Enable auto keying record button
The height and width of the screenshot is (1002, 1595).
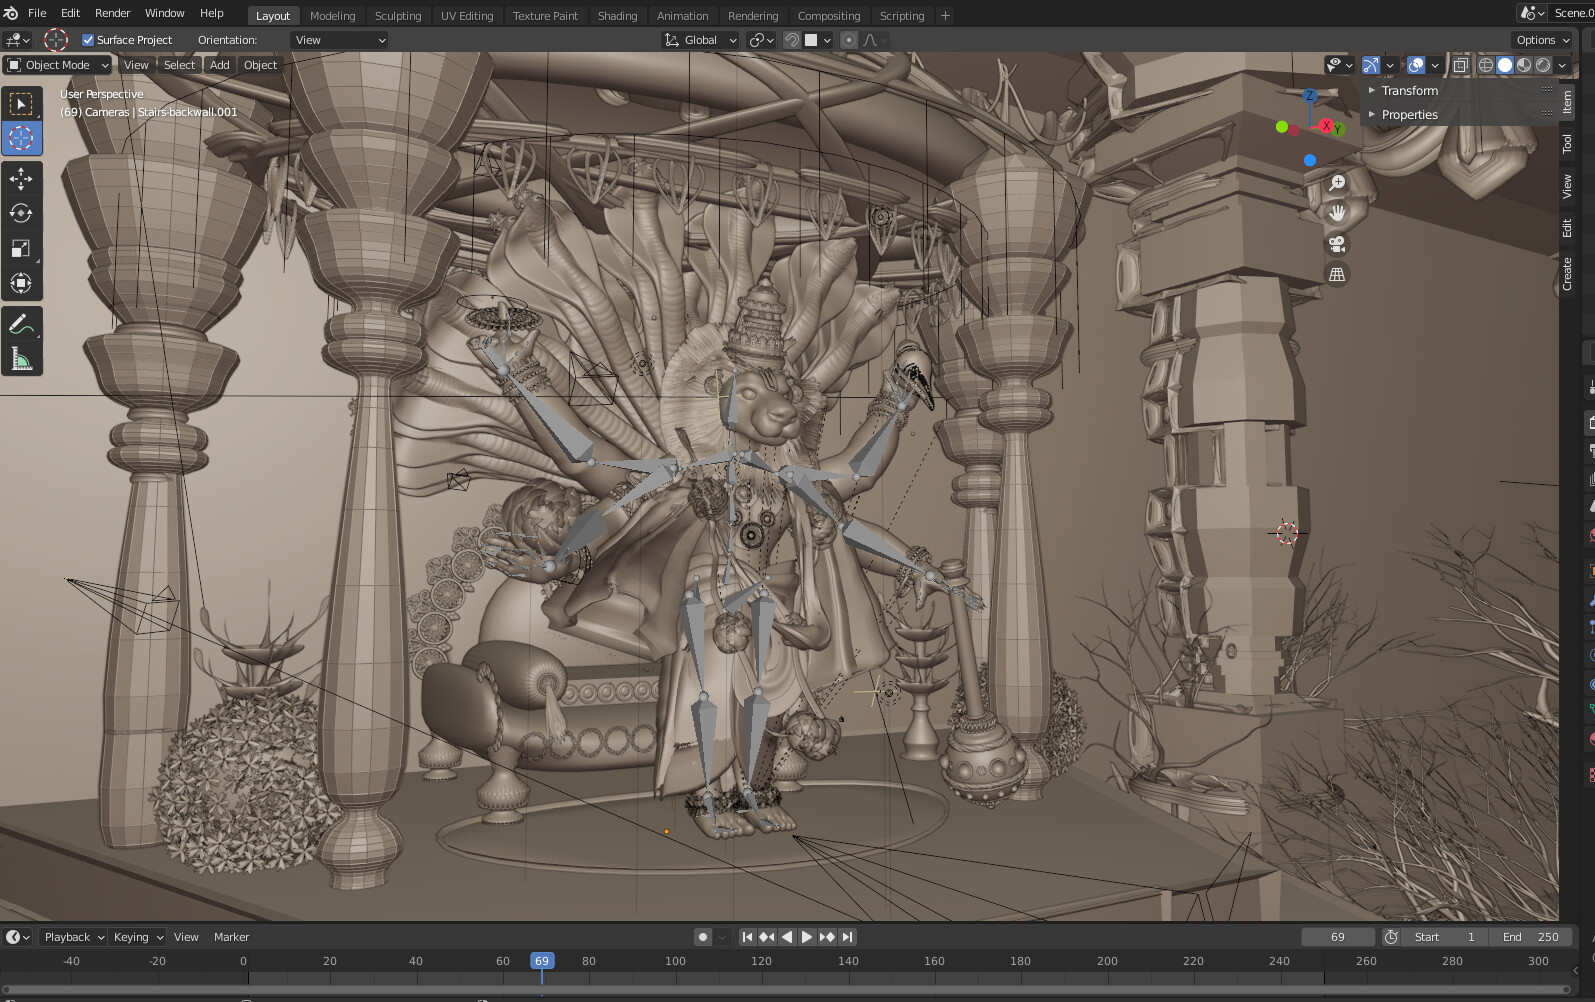tap(703, 937)
